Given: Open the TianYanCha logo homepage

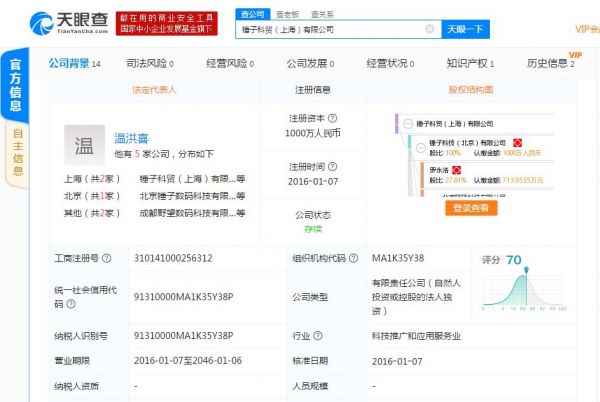Looking at the screenshot, I should tap(69, 23).
